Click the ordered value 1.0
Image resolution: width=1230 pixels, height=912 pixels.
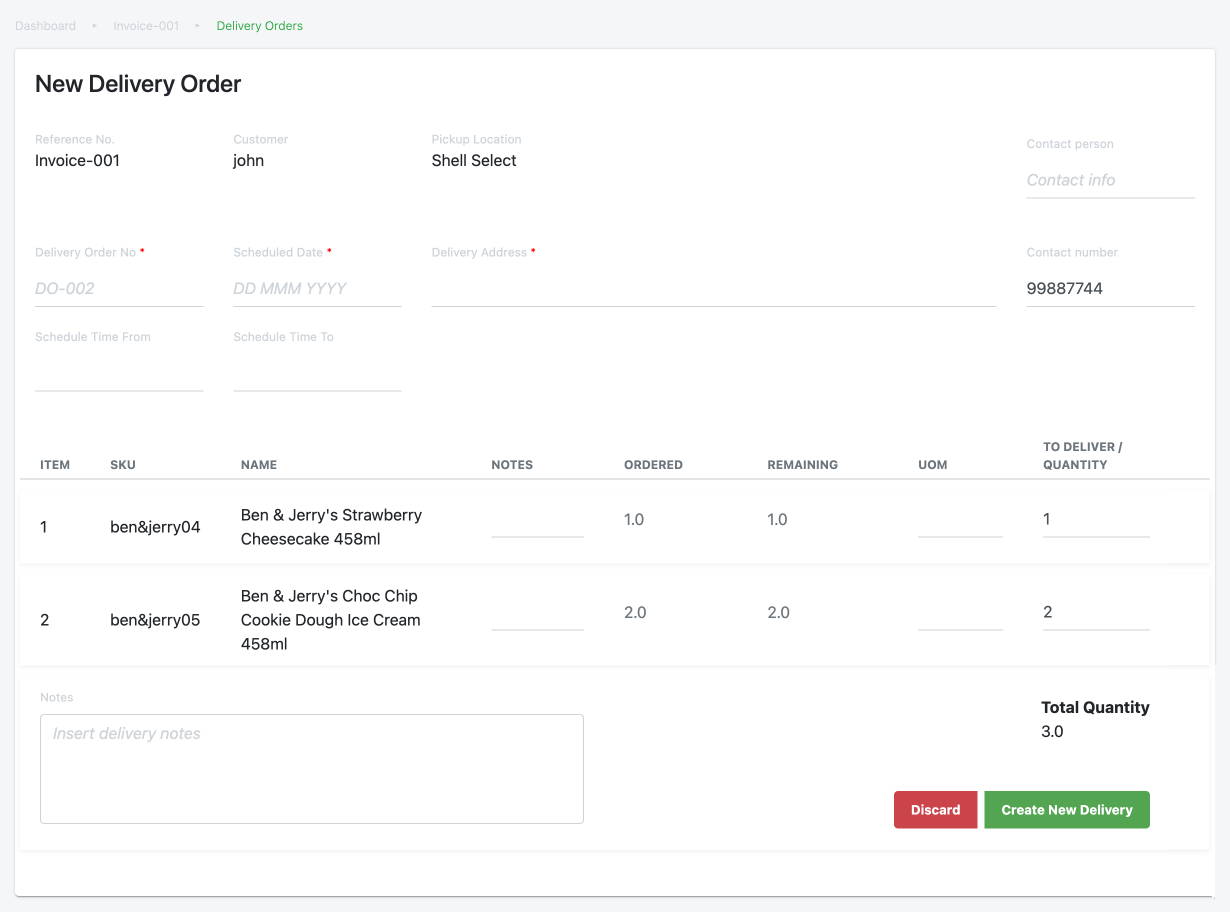pyautogui.click(x=634, y=520)
